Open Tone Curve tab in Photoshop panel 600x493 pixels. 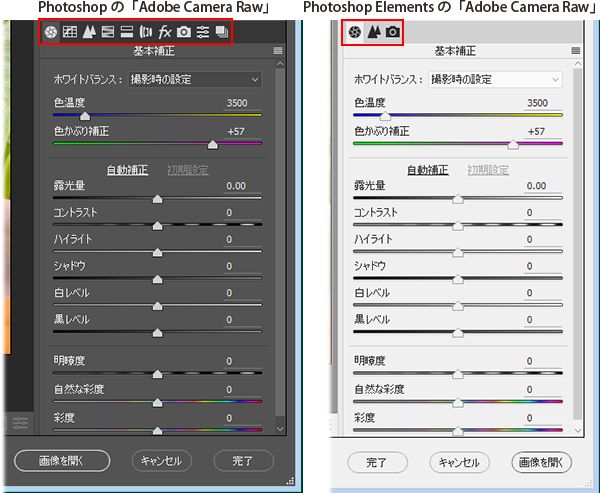[x=70, y=32]
